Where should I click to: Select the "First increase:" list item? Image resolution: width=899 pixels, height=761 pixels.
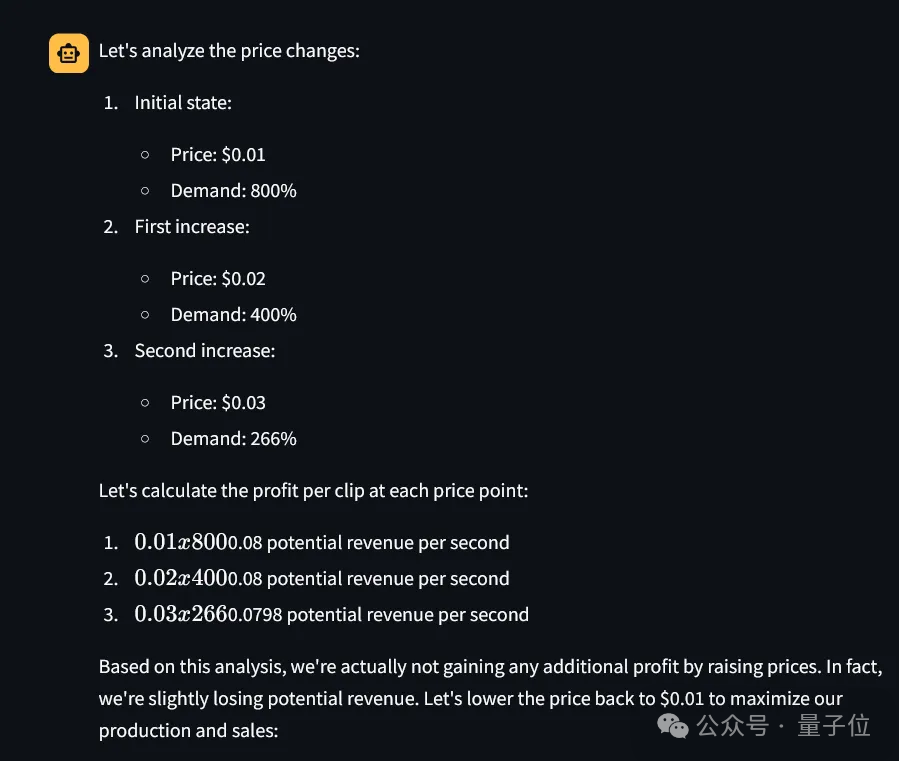(x=192, y=227)
